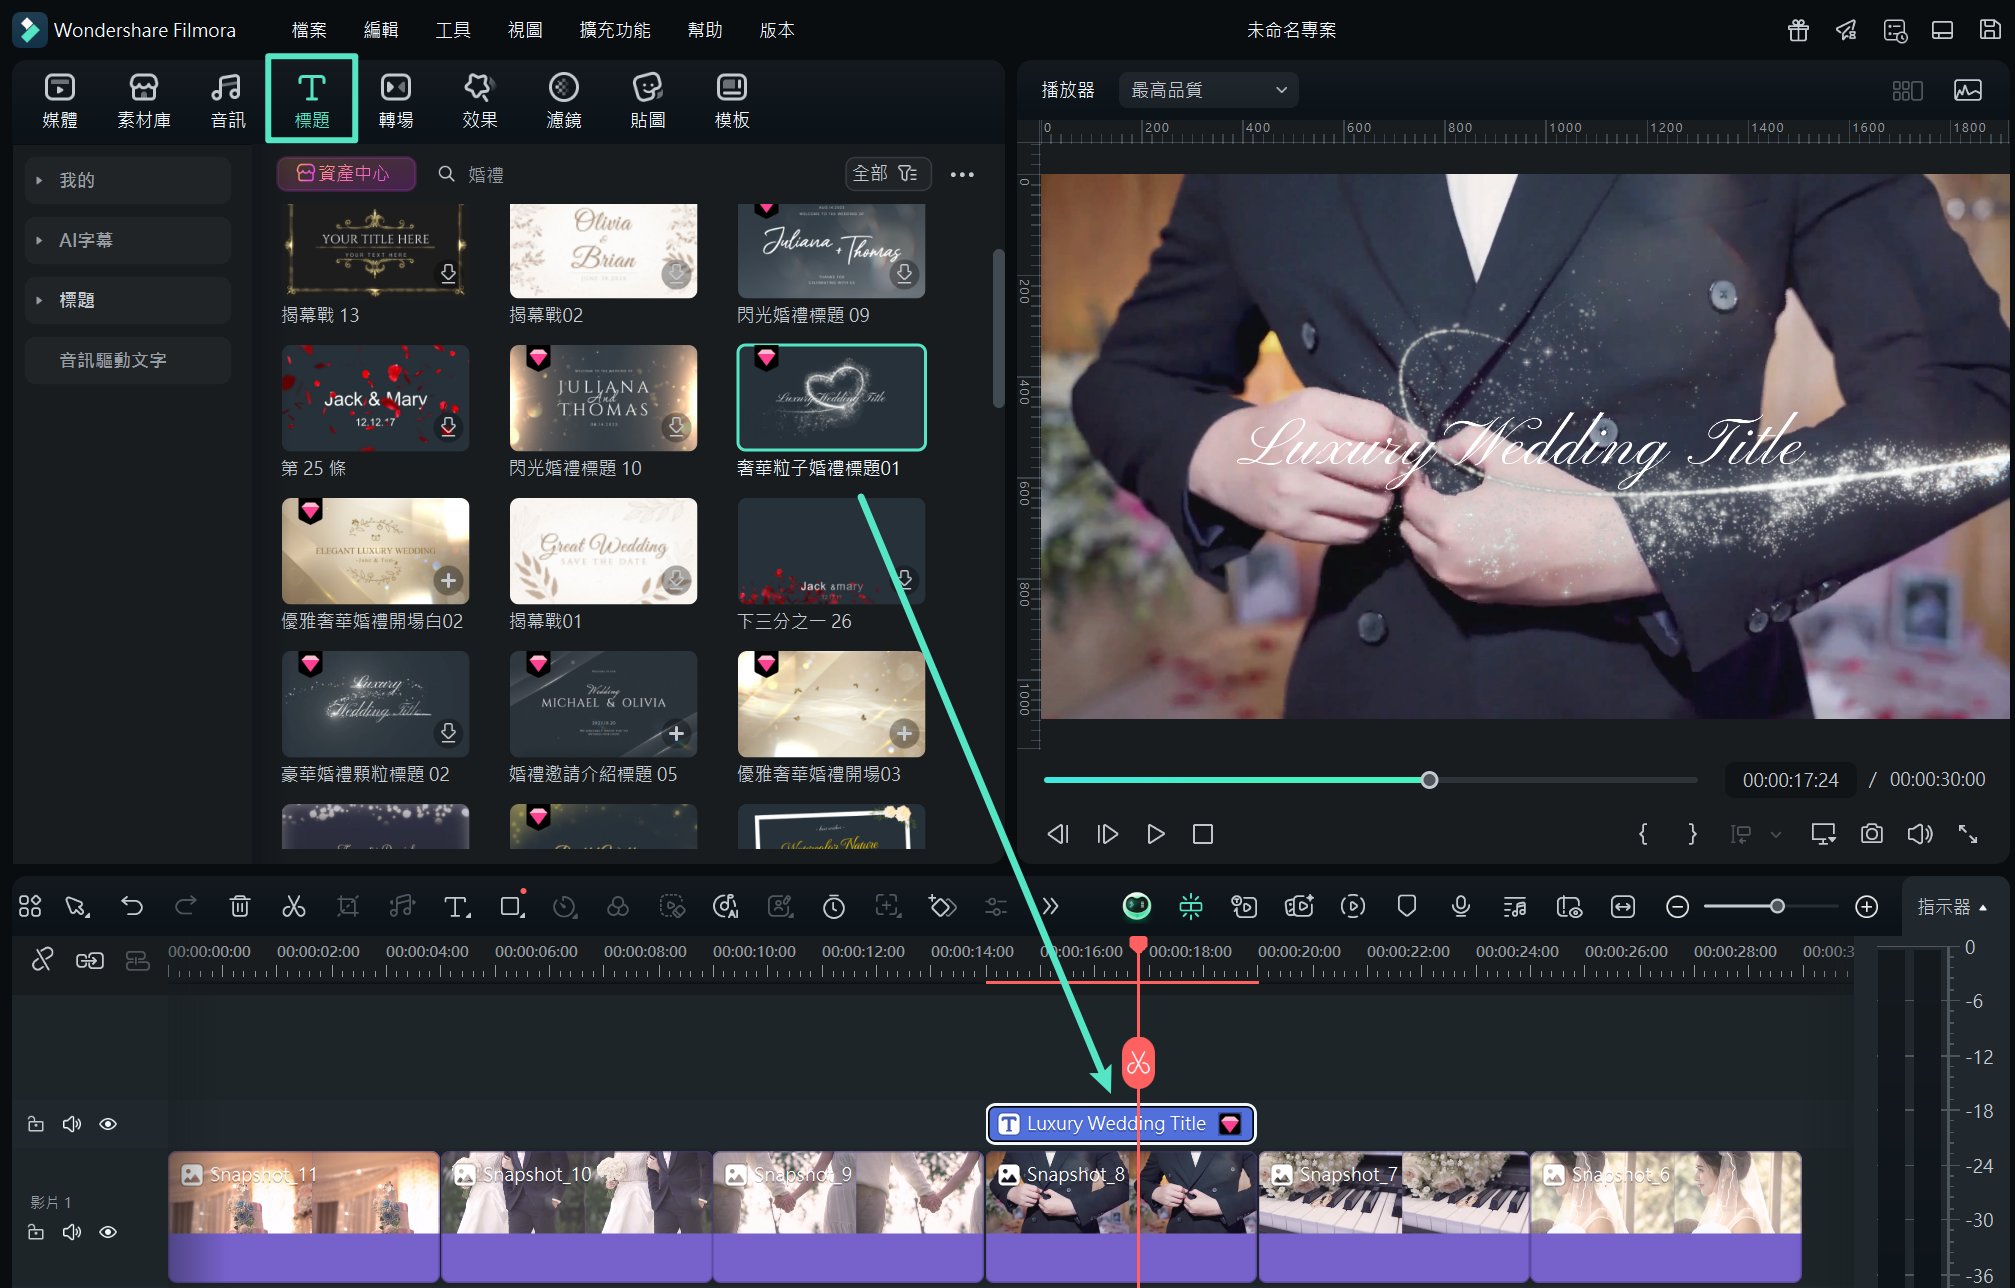Take a snapshot with the camera icon
2015x1288 pixels.
(1871, 834)
